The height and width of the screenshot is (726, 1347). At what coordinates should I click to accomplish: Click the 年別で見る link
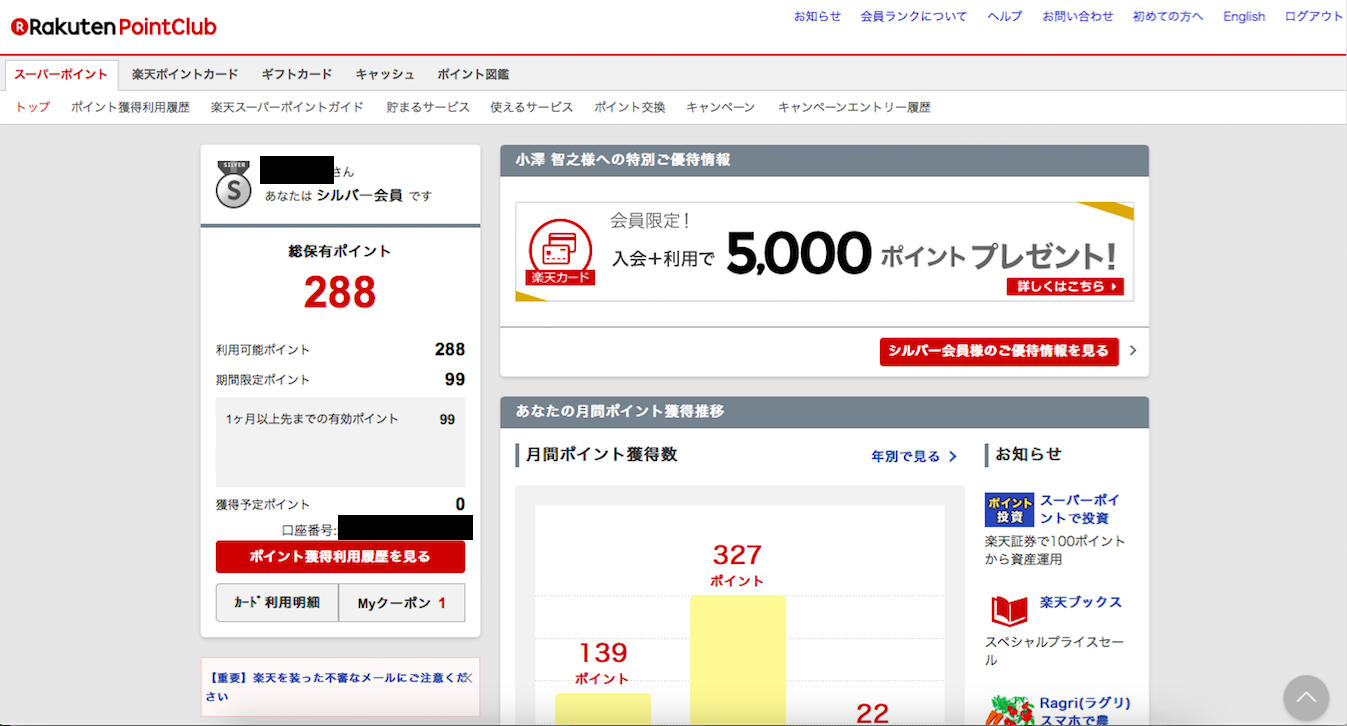[x=914, y=456]
